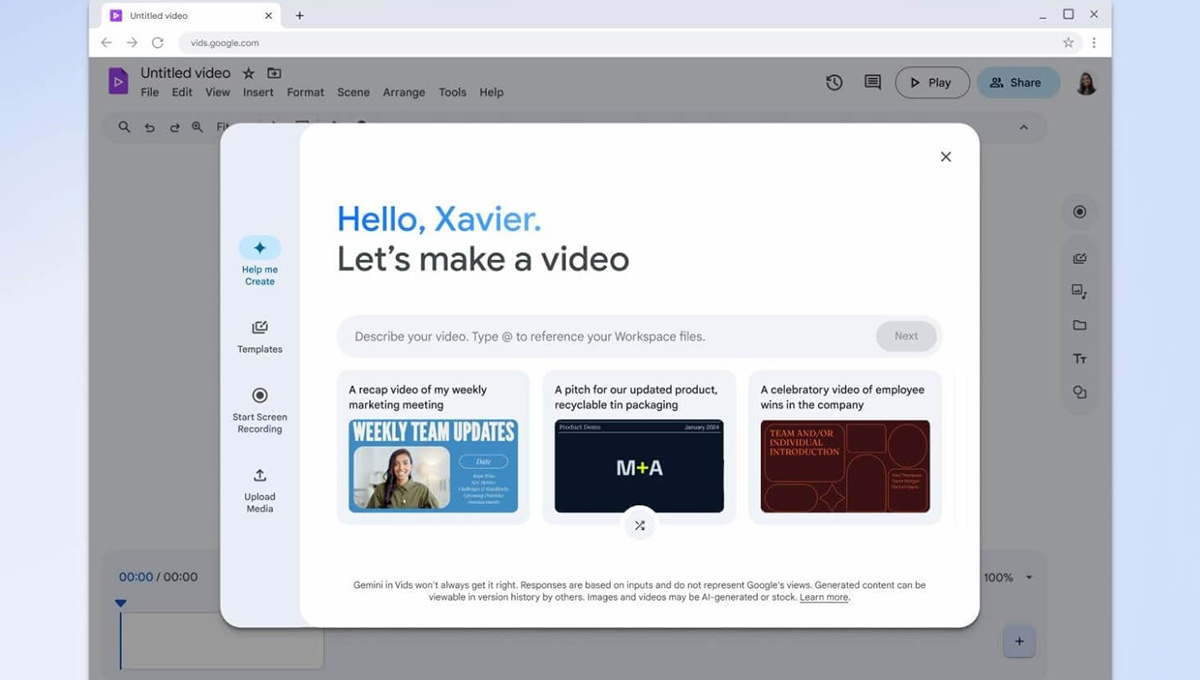Go back in the browser
The image size is (1200, 680).
coord(106,43)
